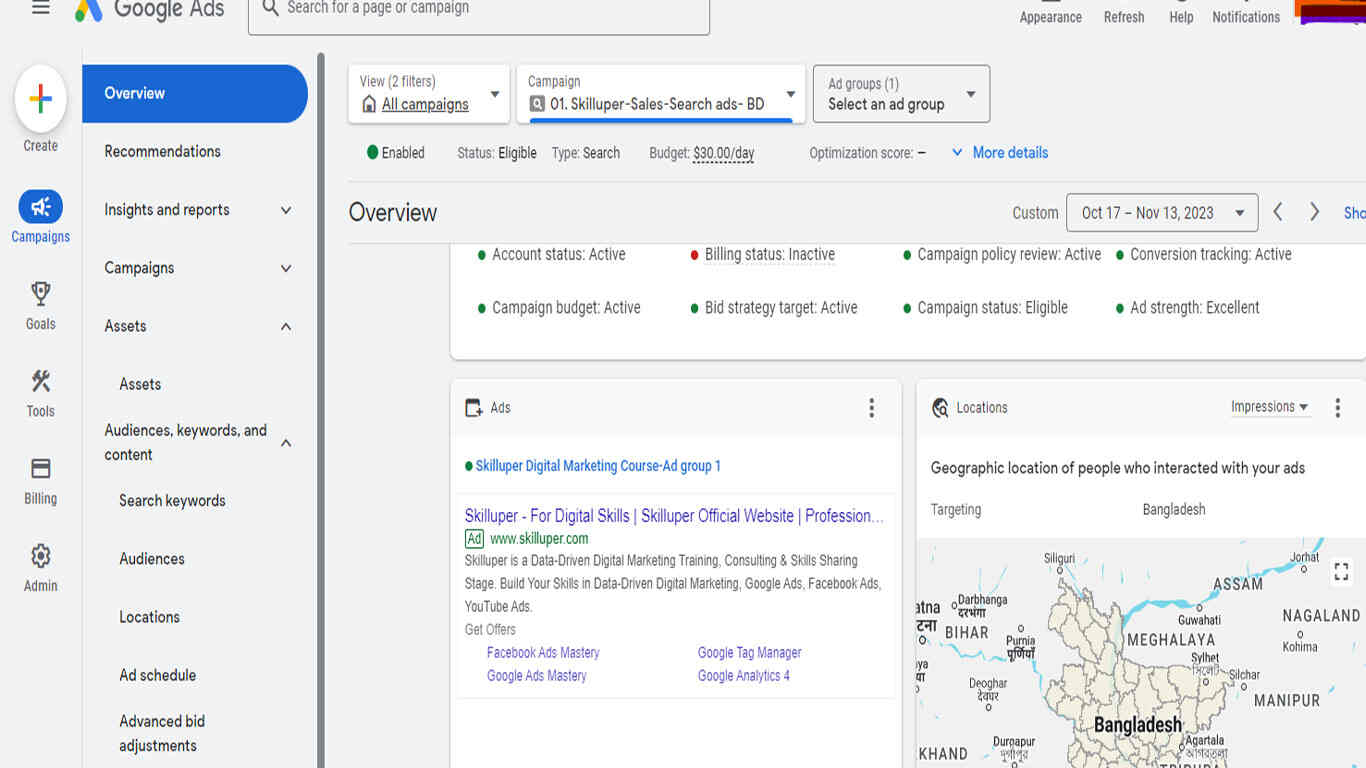
Task: Go to previous date range arrow
Action: point(1278,212)
